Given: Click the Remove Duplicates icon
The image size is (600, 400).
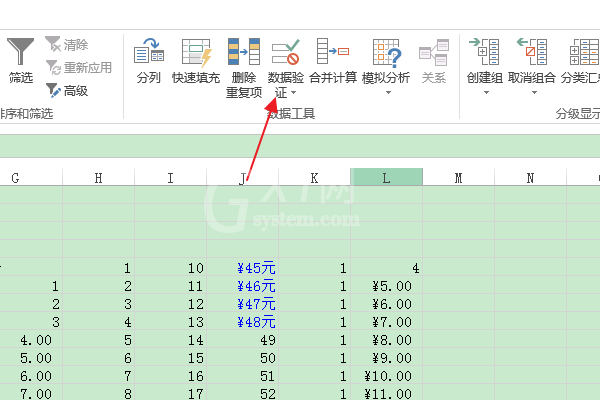Looking at the screenshot, I should point(244,51).
